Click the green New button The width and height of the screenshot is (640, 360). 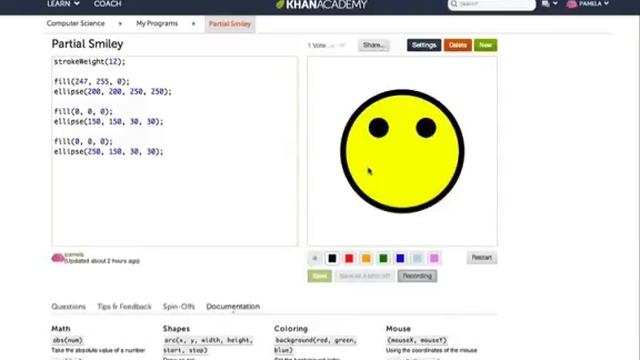[485, 45]
